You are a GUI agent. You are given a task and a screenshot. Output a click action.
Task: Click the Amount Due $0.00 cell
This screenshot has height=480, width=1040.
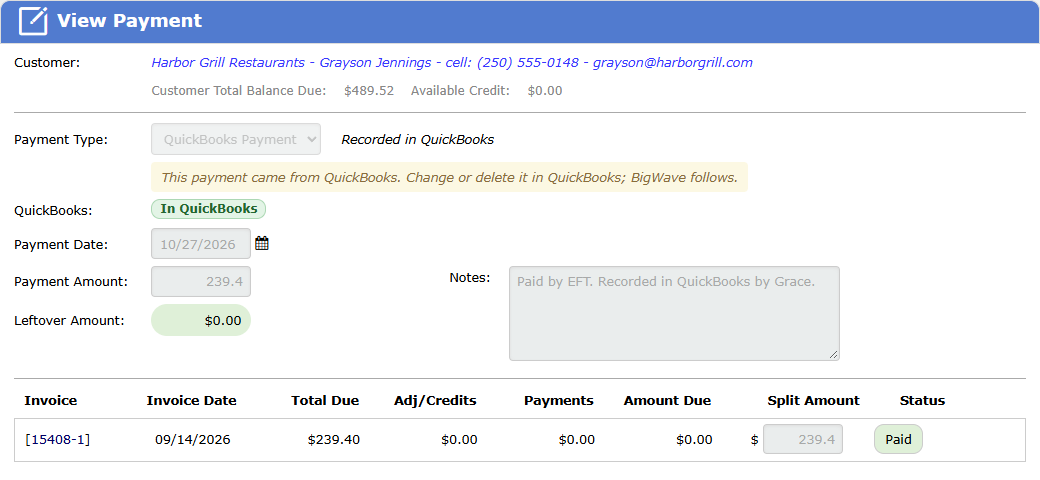point(694,439)
